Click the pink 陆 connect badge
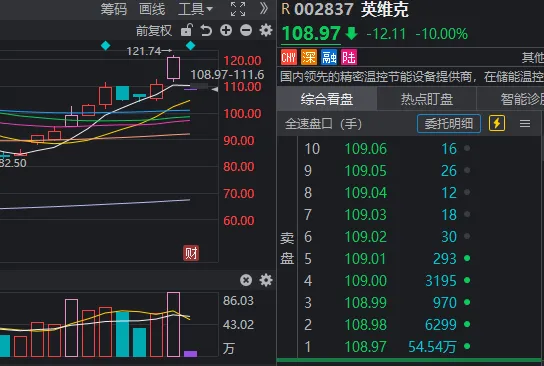The image size is (544, 366). [349, 57]
